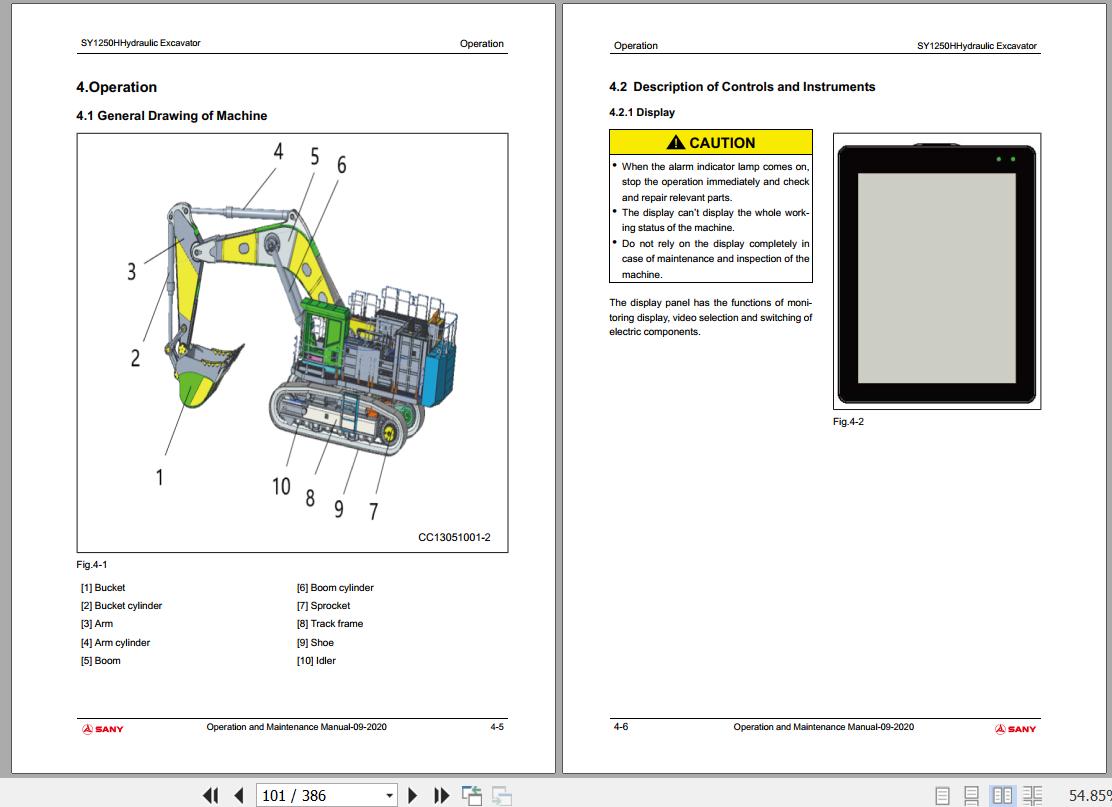Click the legend entry '[8] Track frame'
Viewport: 1112px width, 807px height.
coord(330,624)
